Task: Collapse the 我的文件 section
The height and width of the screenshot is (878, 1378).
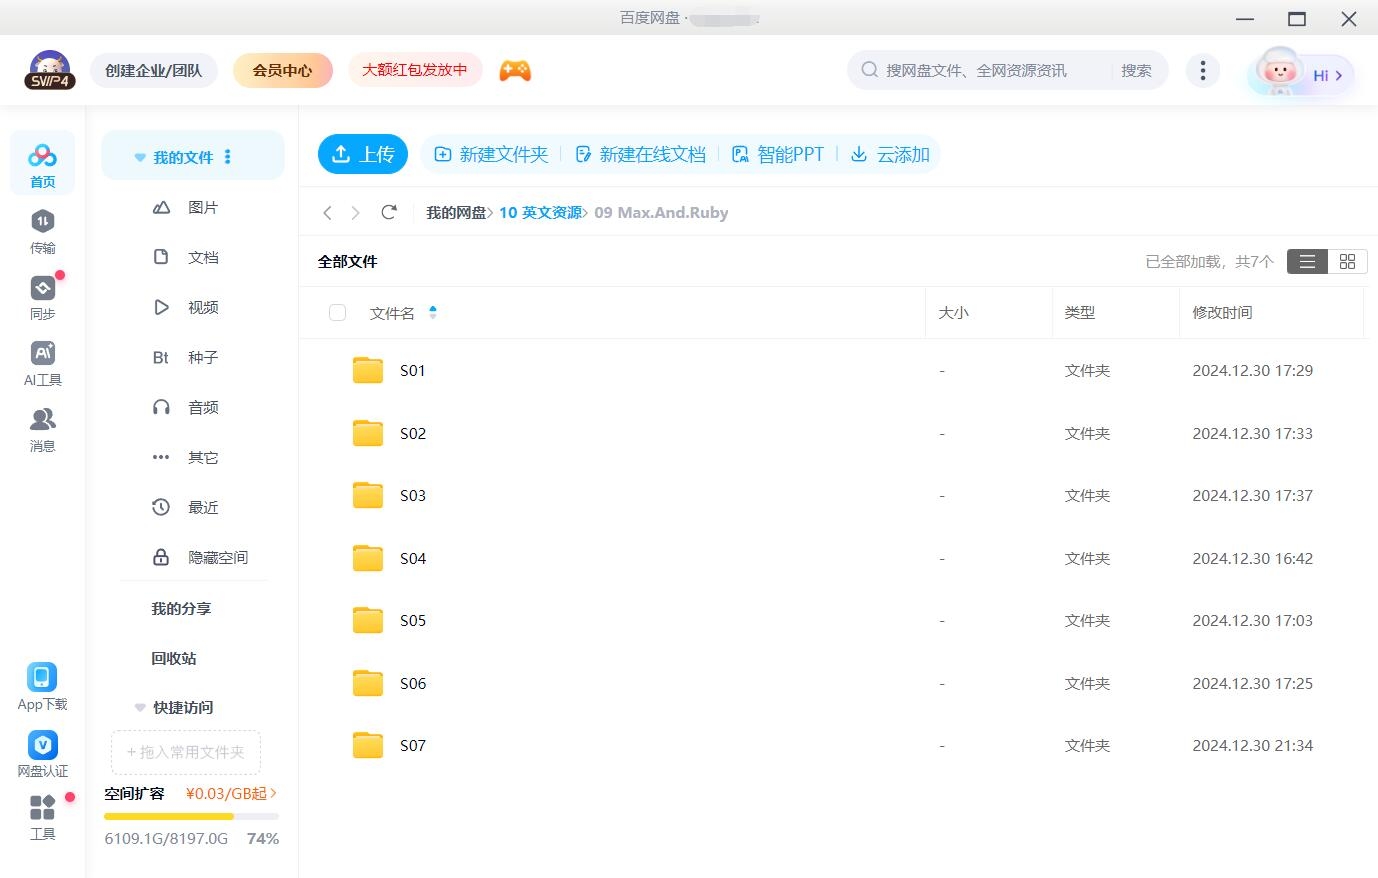Action: pyautogui.click(x=139, y=156)
